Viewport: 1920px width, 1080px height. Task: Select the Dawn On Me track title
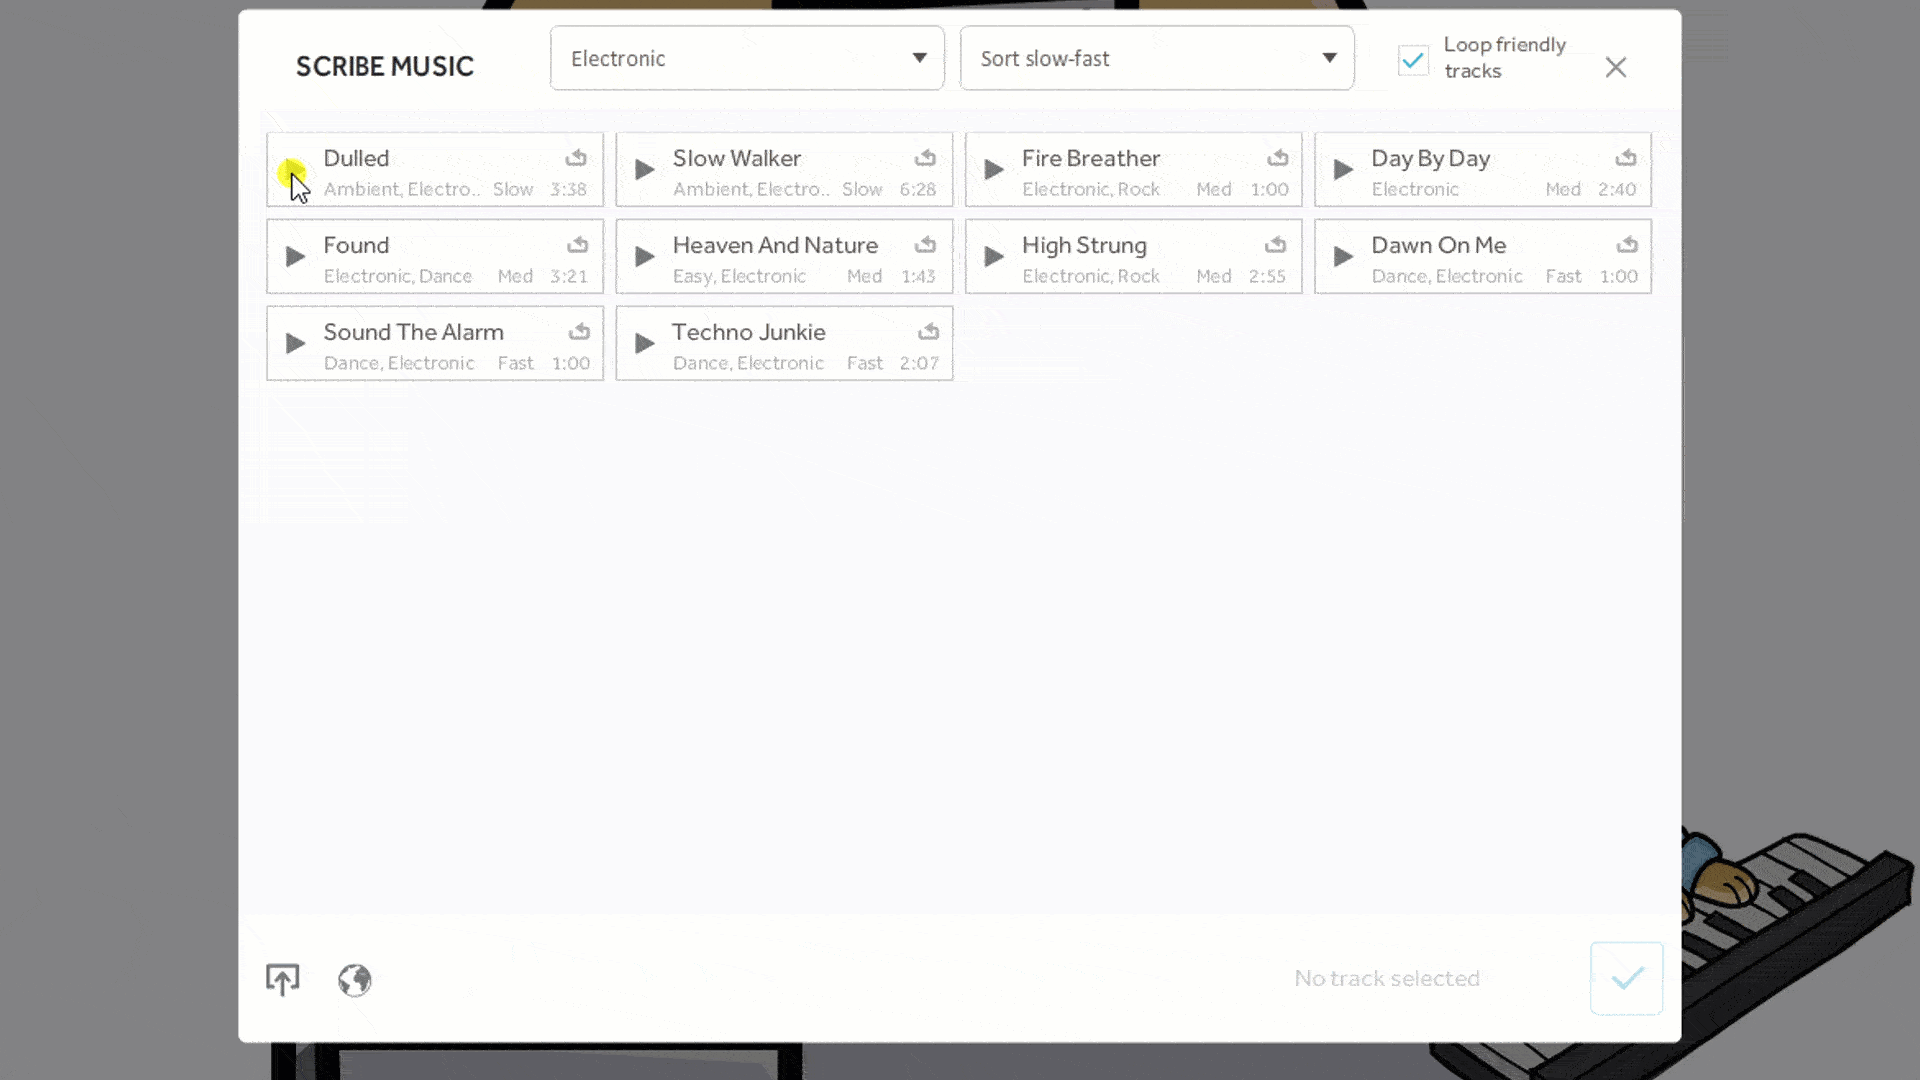click(x=1439, y=245)
